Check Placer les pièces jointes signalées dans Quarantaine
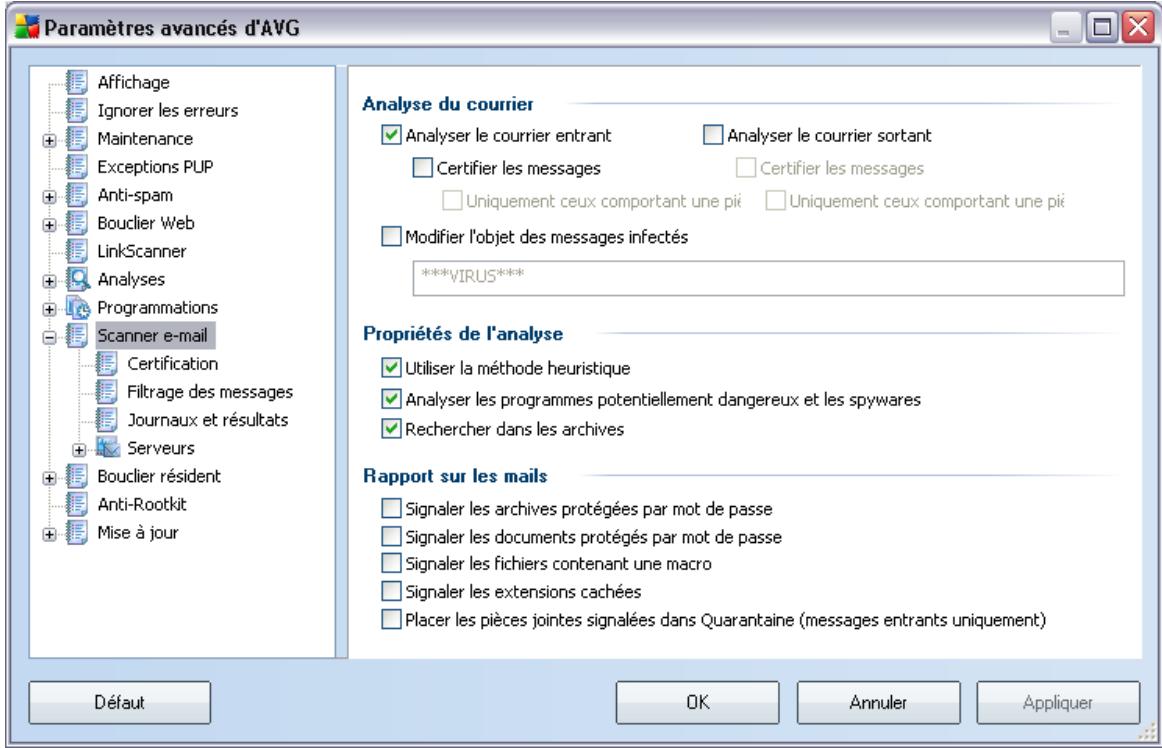The height and width of the screenshot is (748, 1162). pos(391,619)
